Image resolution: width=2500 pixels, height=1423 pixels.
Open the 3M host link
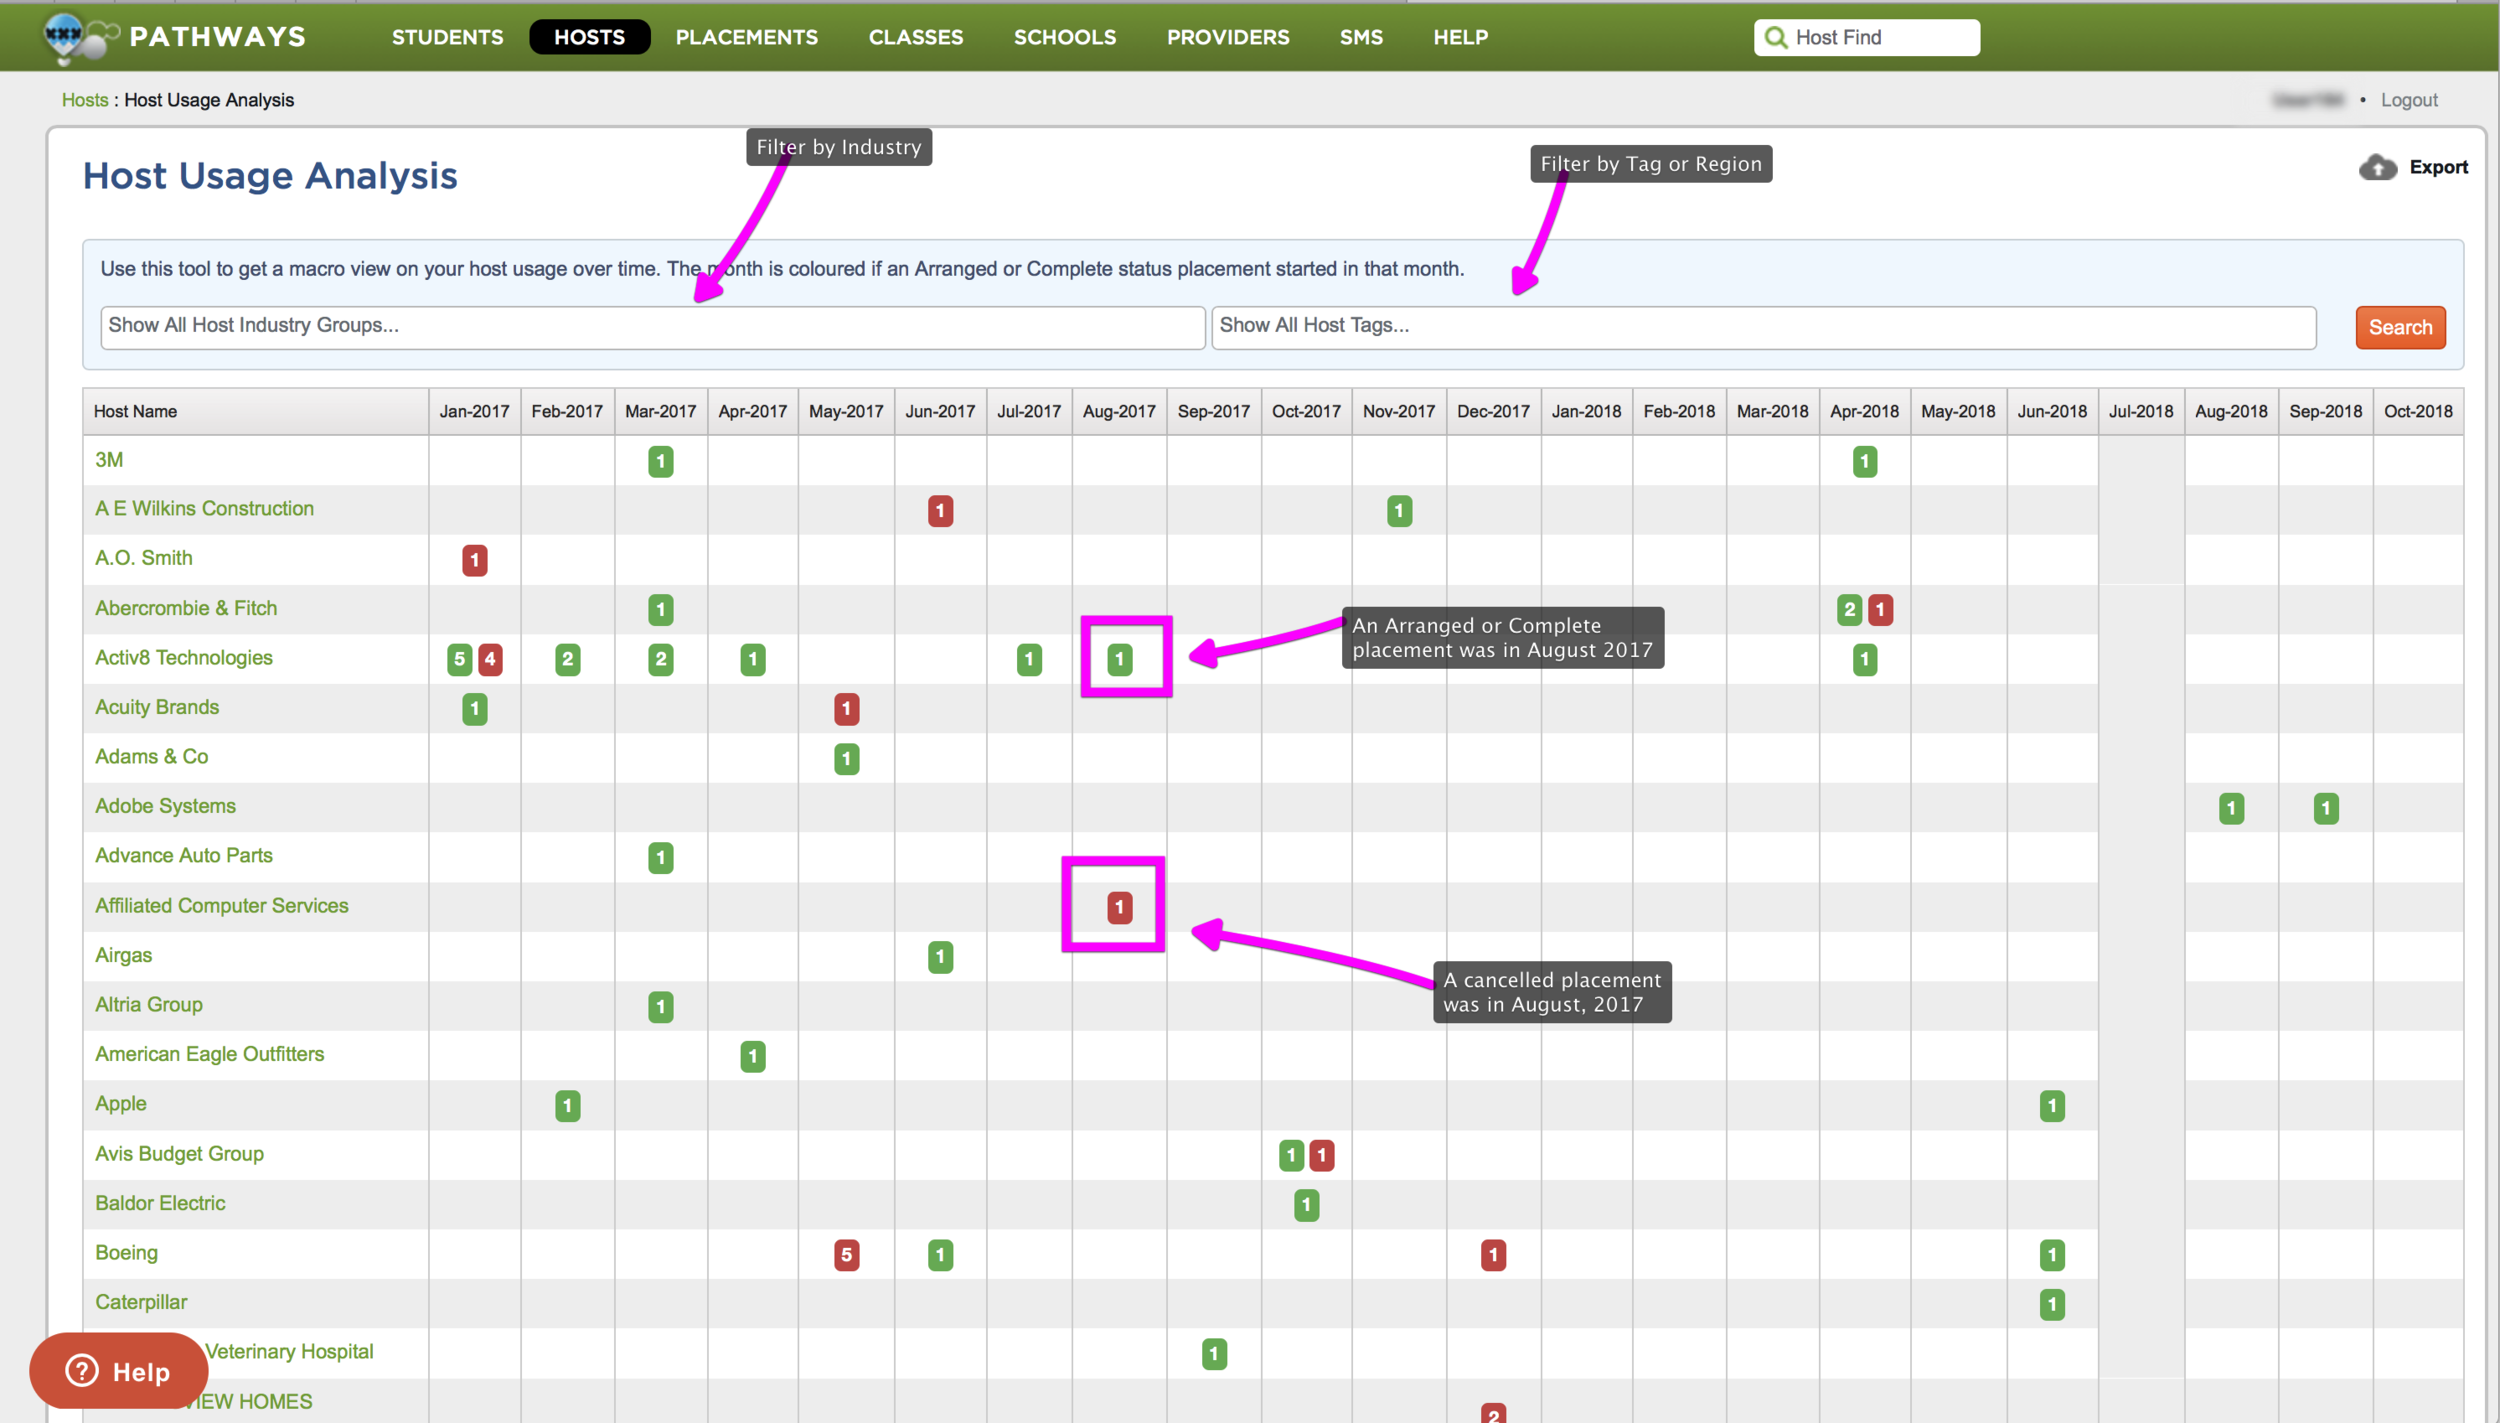coord(109,460)
